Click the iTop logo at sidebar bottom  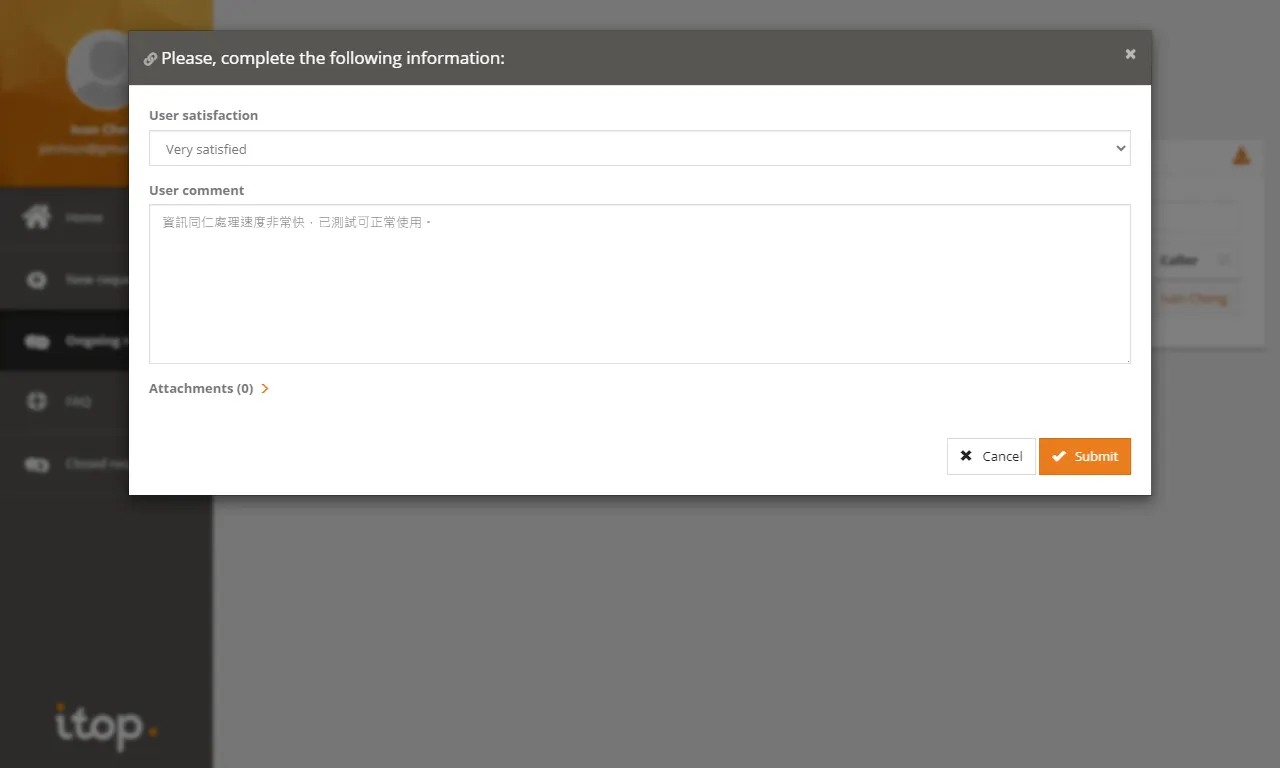click(106, 725)
